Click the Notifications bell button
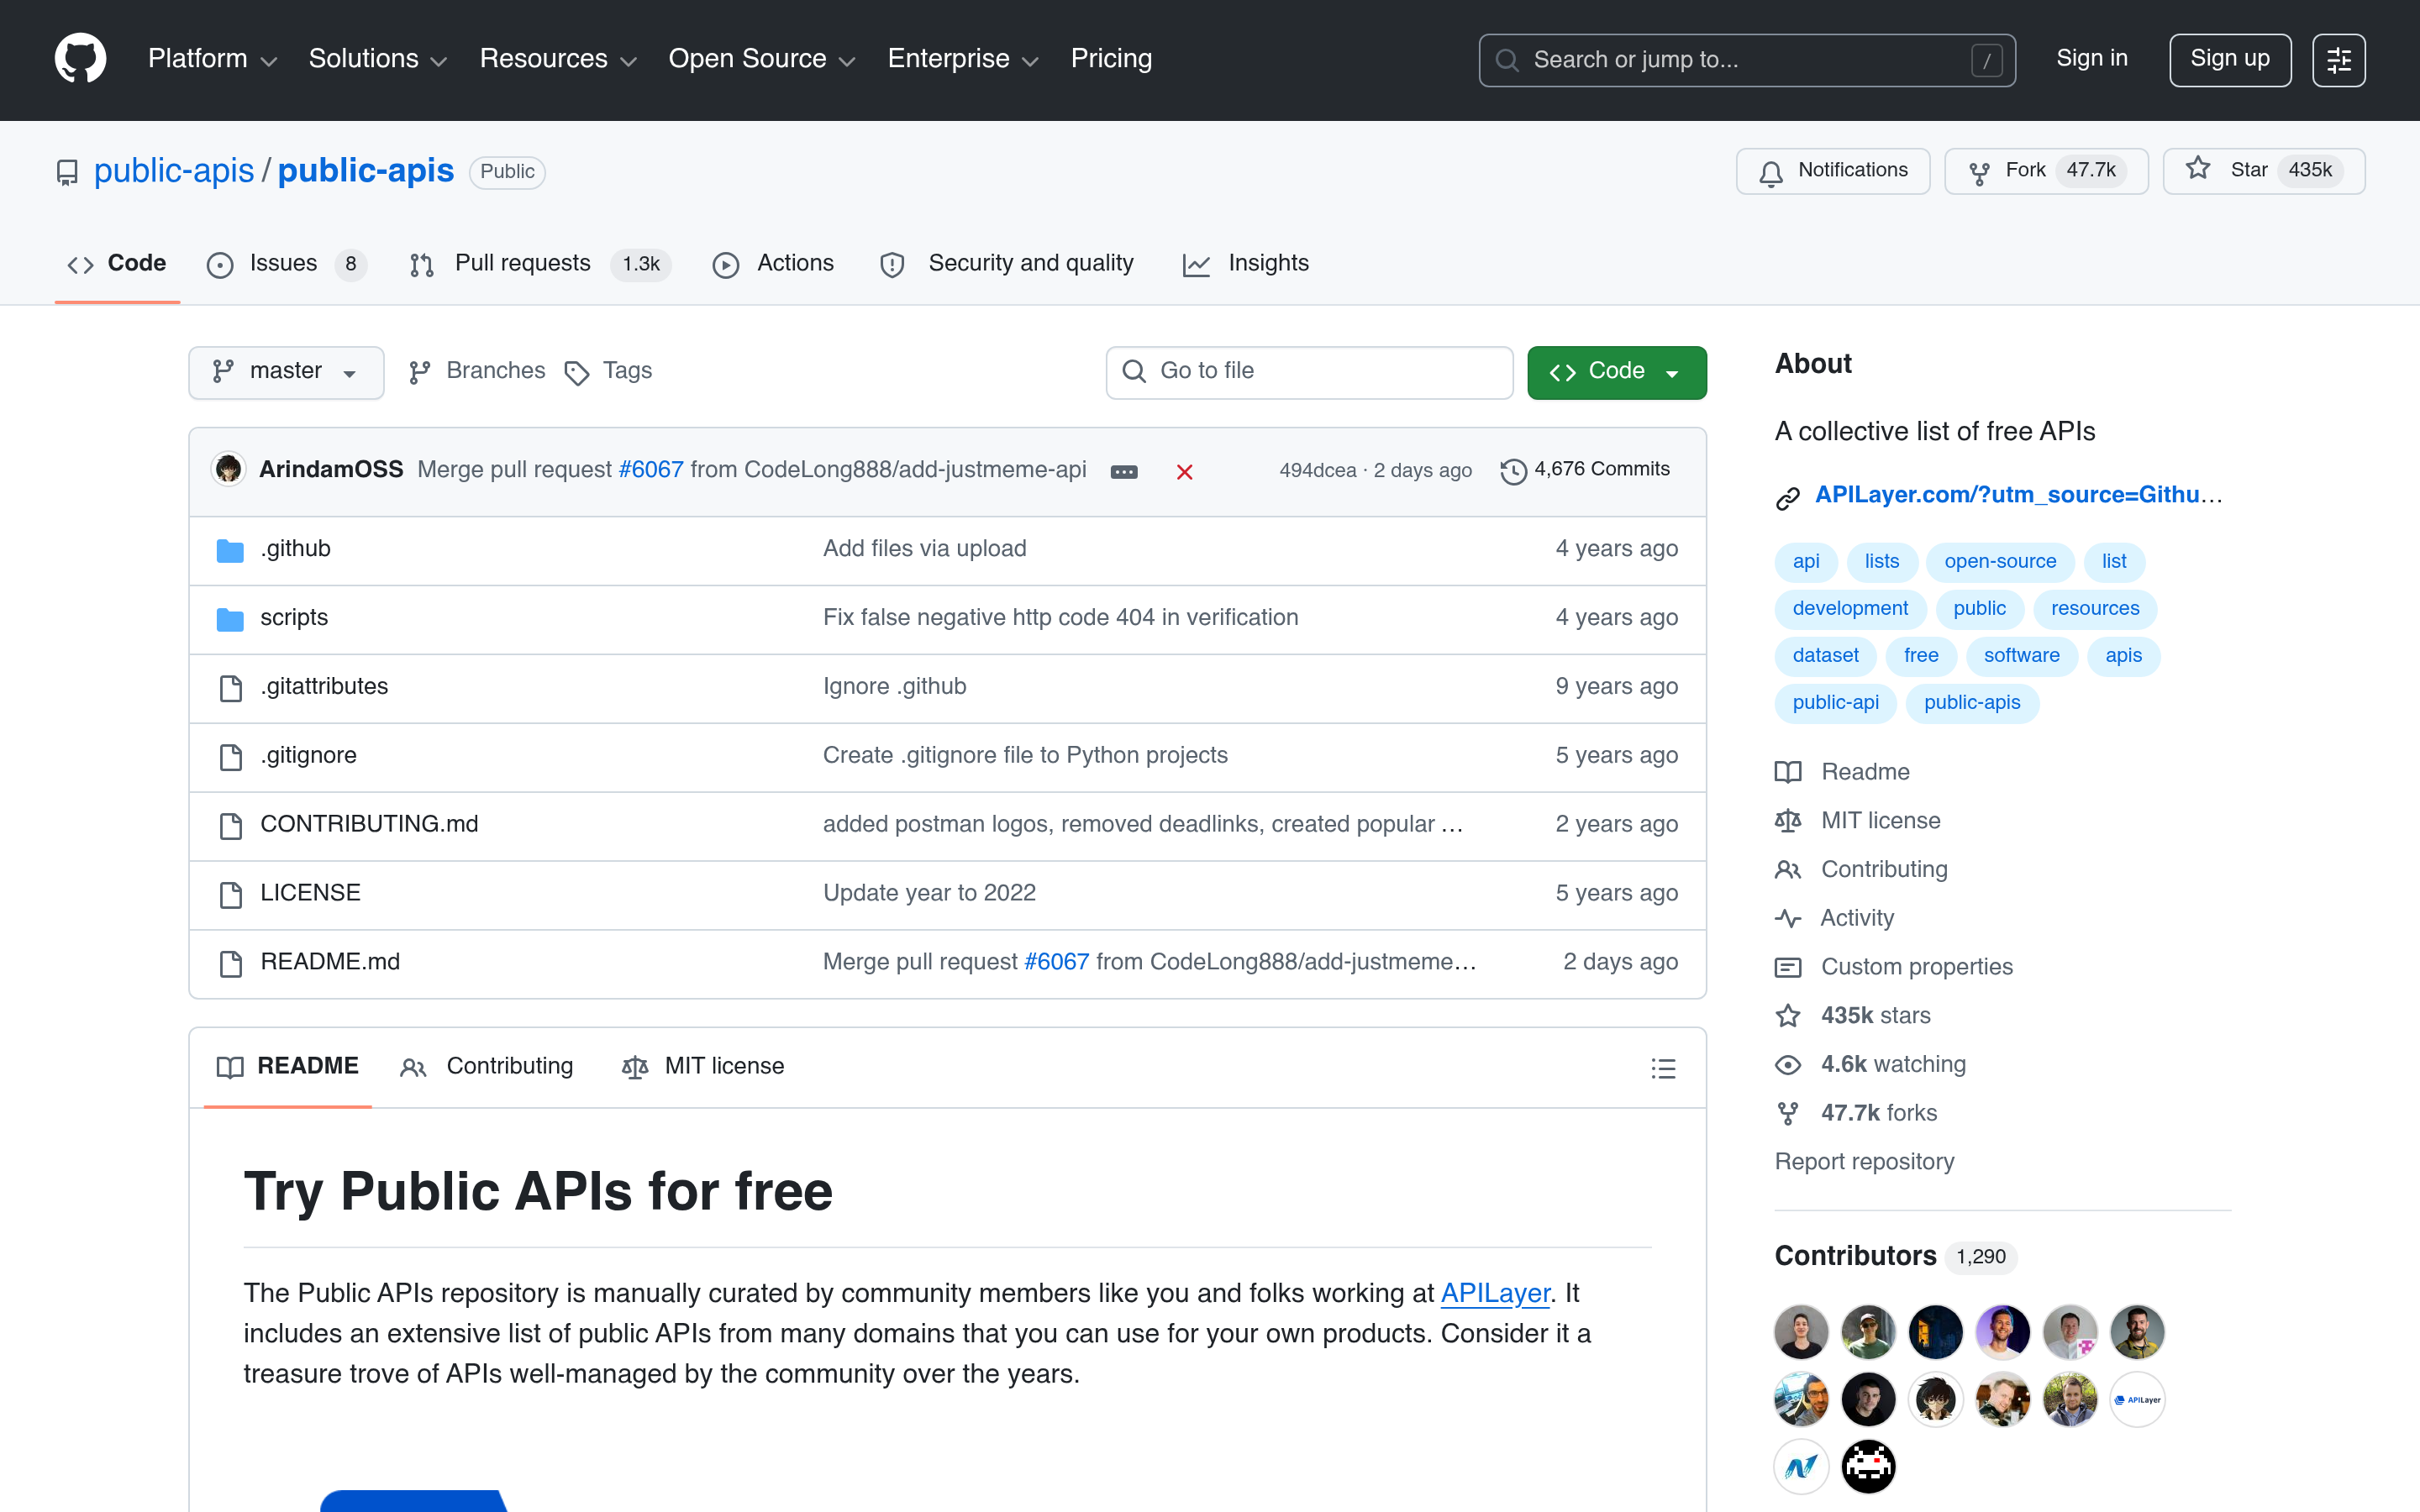2420x1512 pixels. point(1832,171)
